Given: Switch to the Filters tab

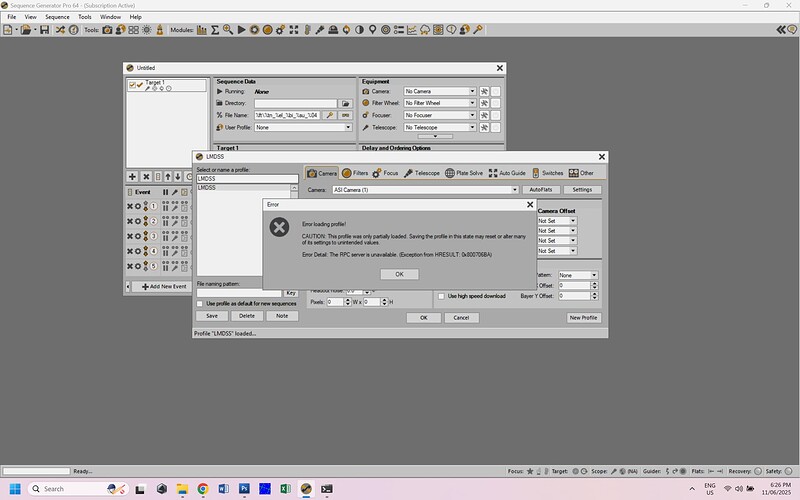Looking at the screenshot, I should pyautogui.click(x=355, y=173).
